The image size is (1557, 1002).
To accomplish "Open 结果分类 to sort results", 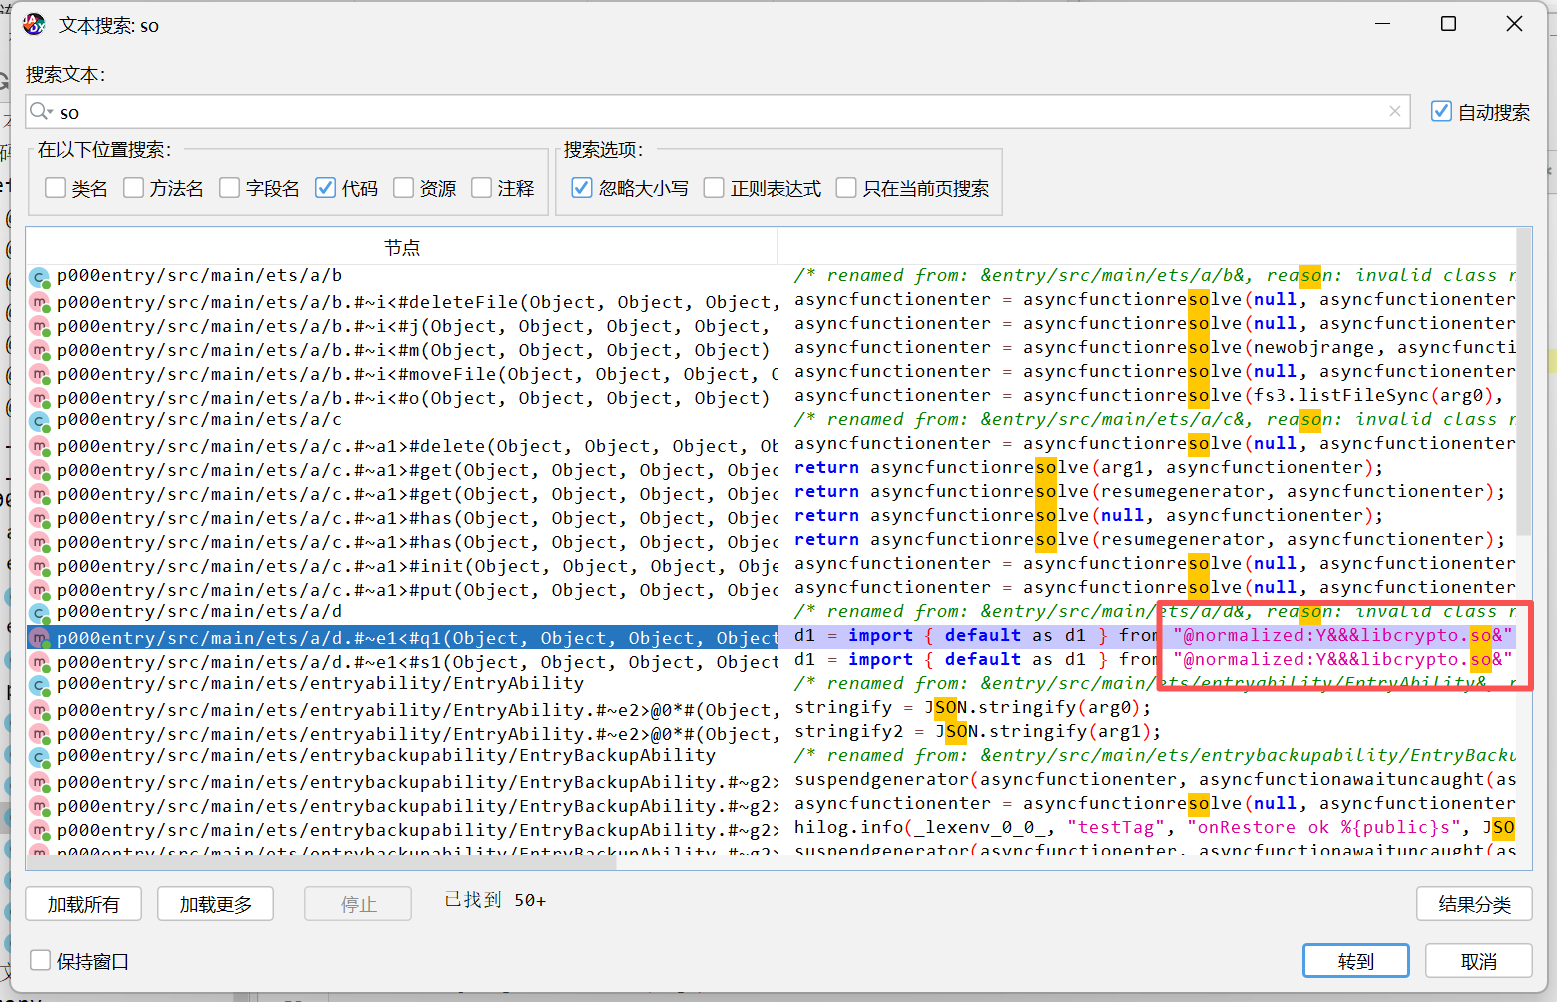I will [1474, 904].
